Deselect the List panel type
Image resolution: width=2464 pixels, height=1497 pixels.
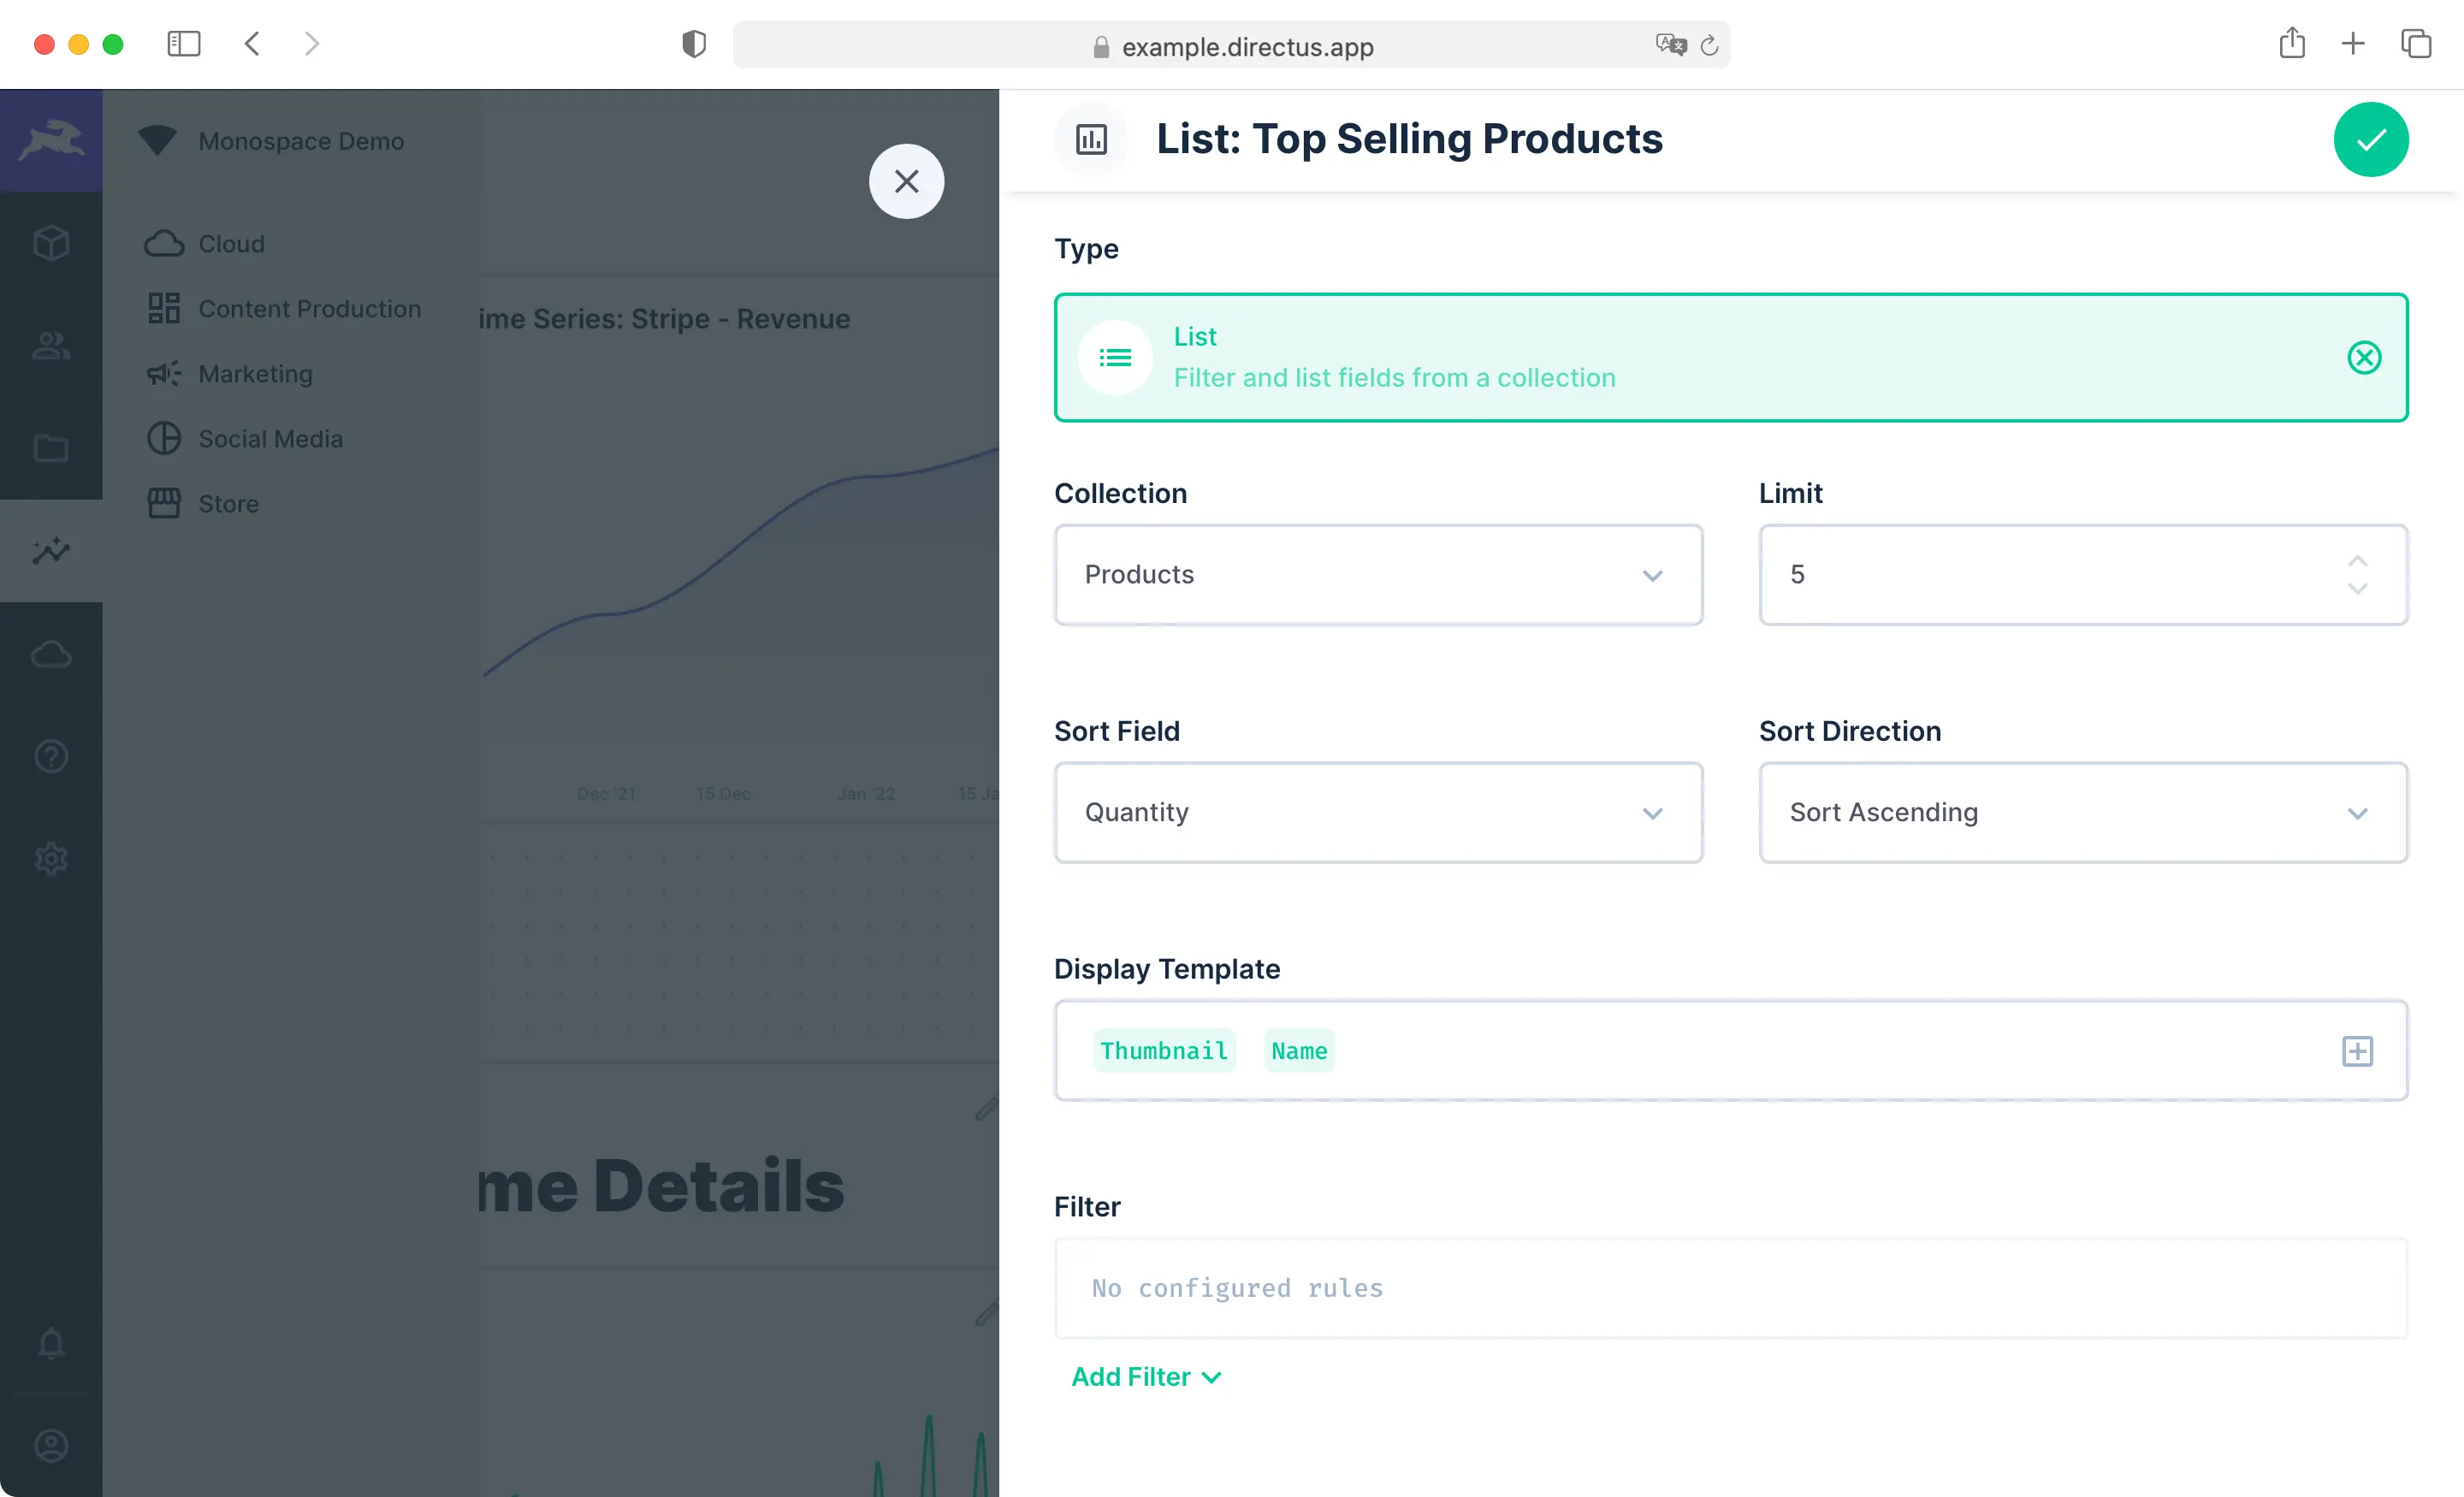coord(2364,358)
